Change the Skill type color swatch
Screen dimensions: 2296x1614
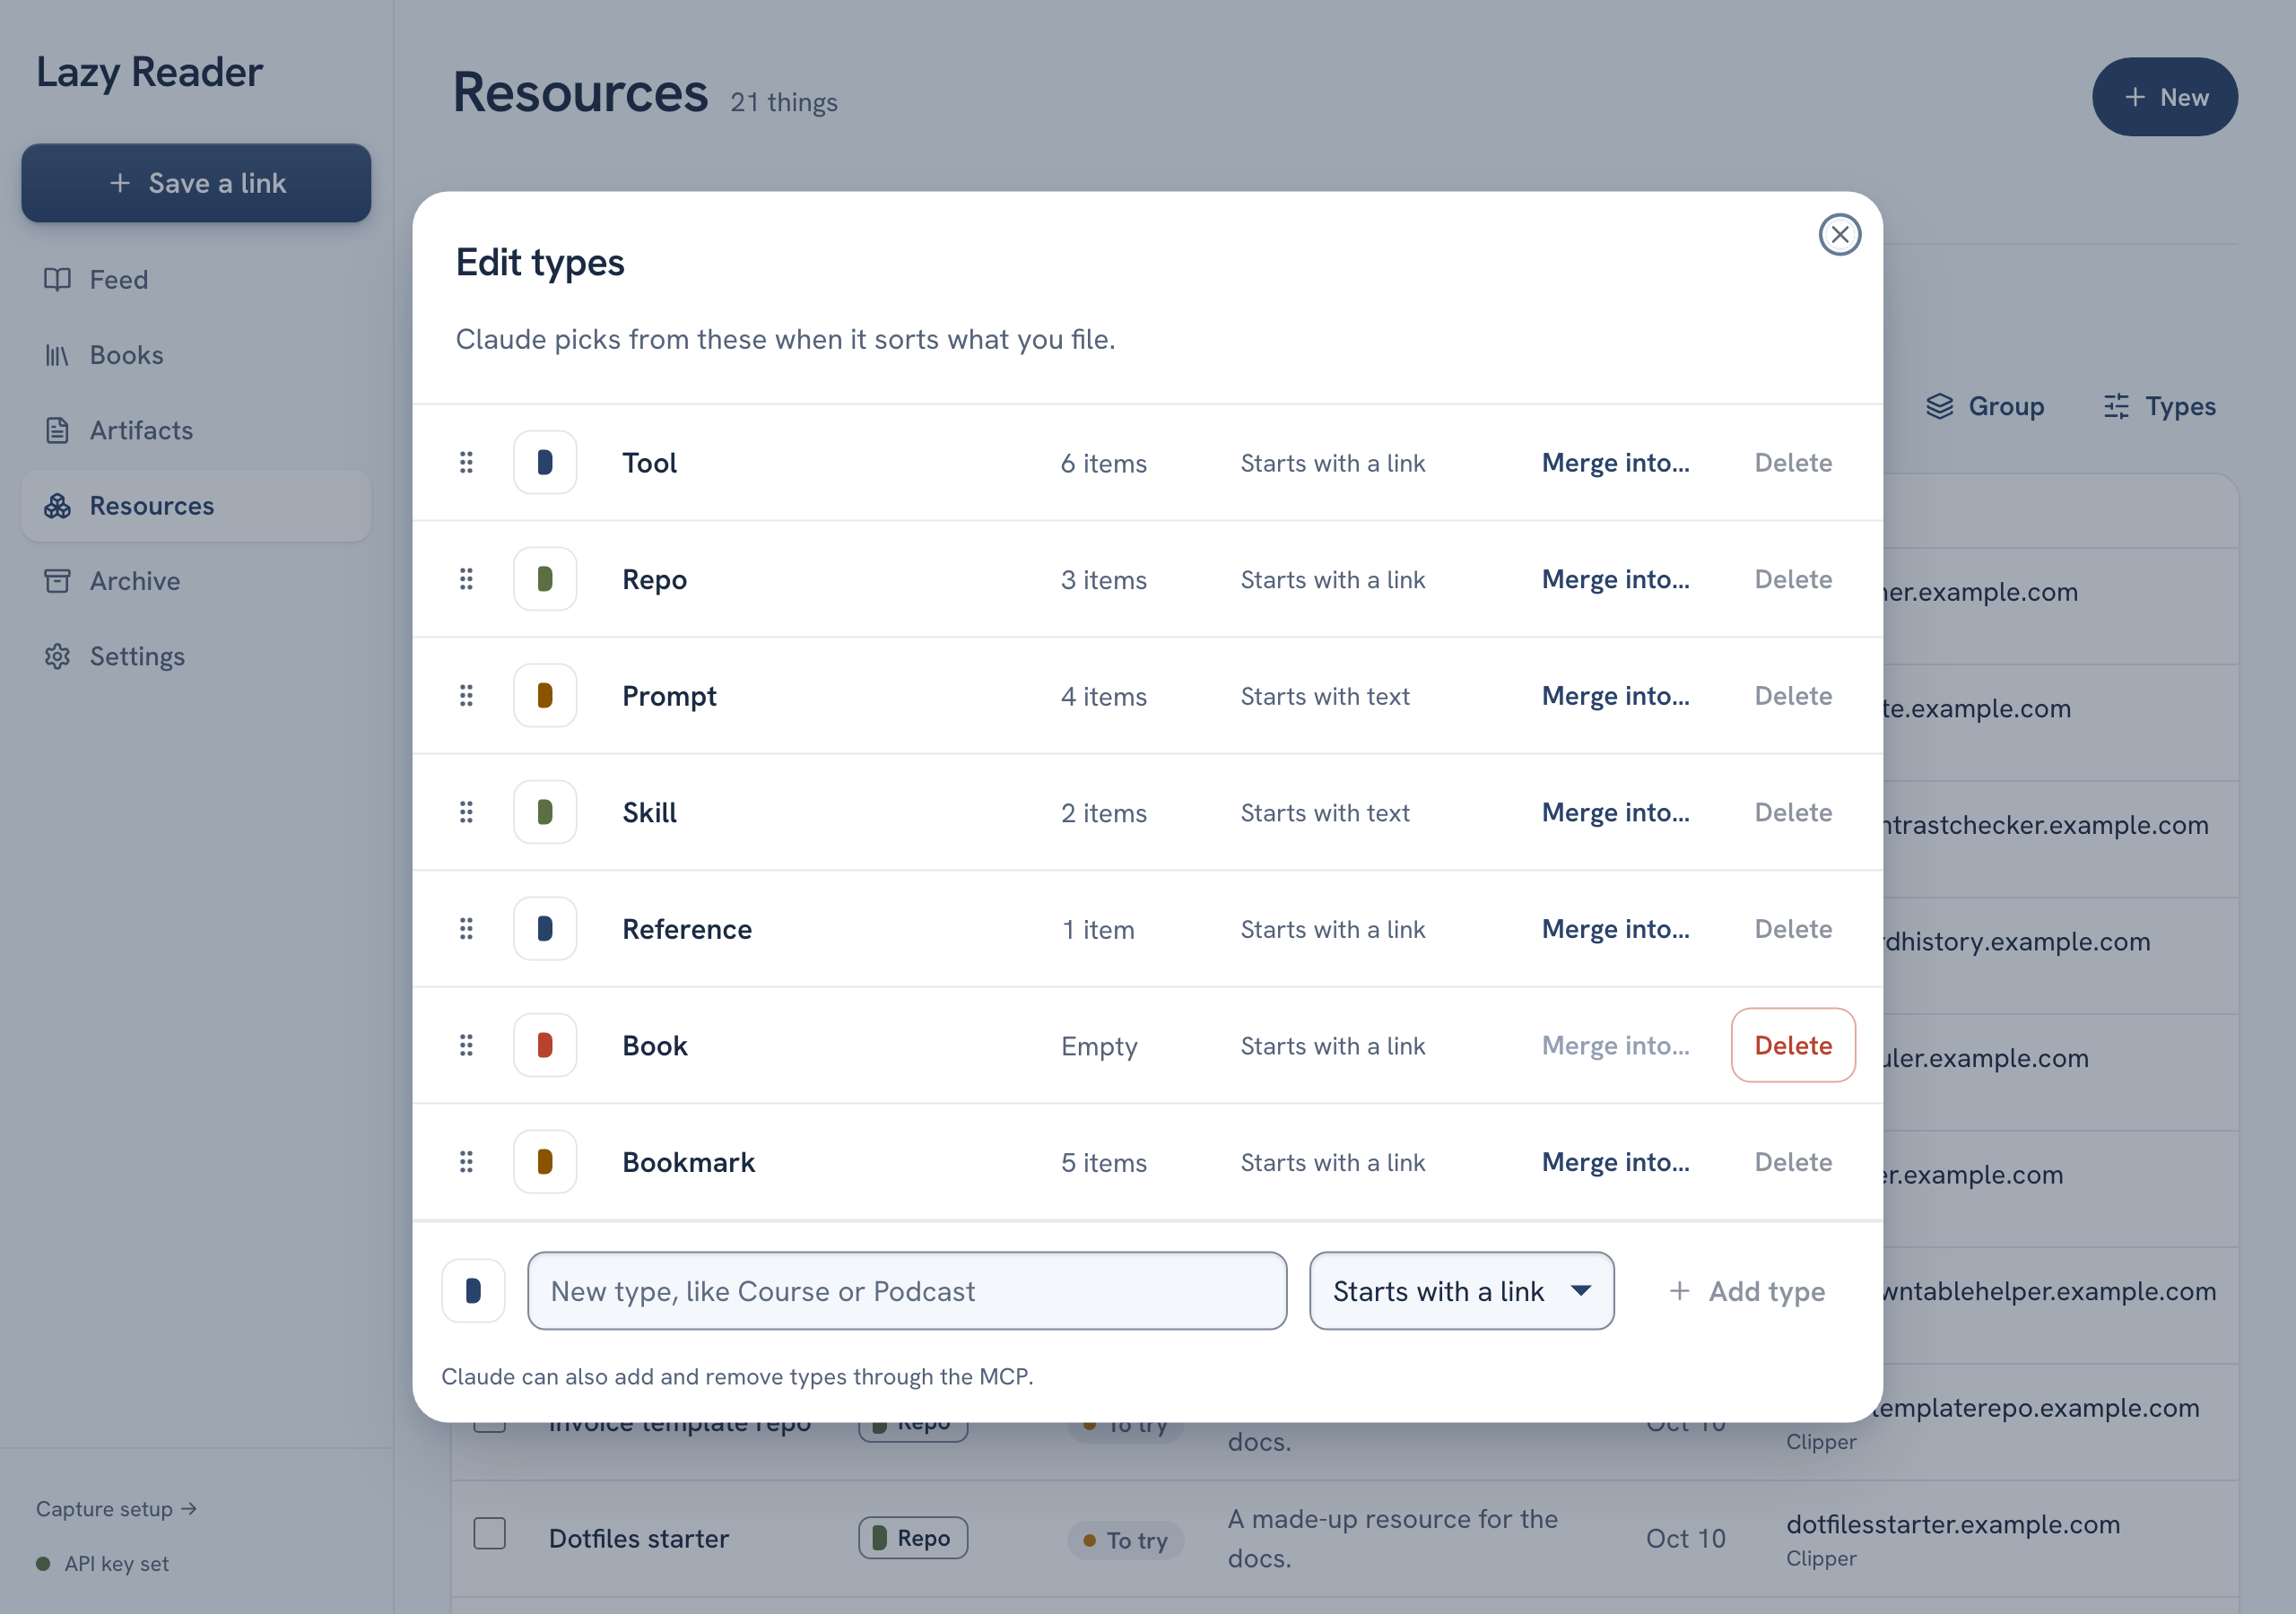(x=545, y=812)
